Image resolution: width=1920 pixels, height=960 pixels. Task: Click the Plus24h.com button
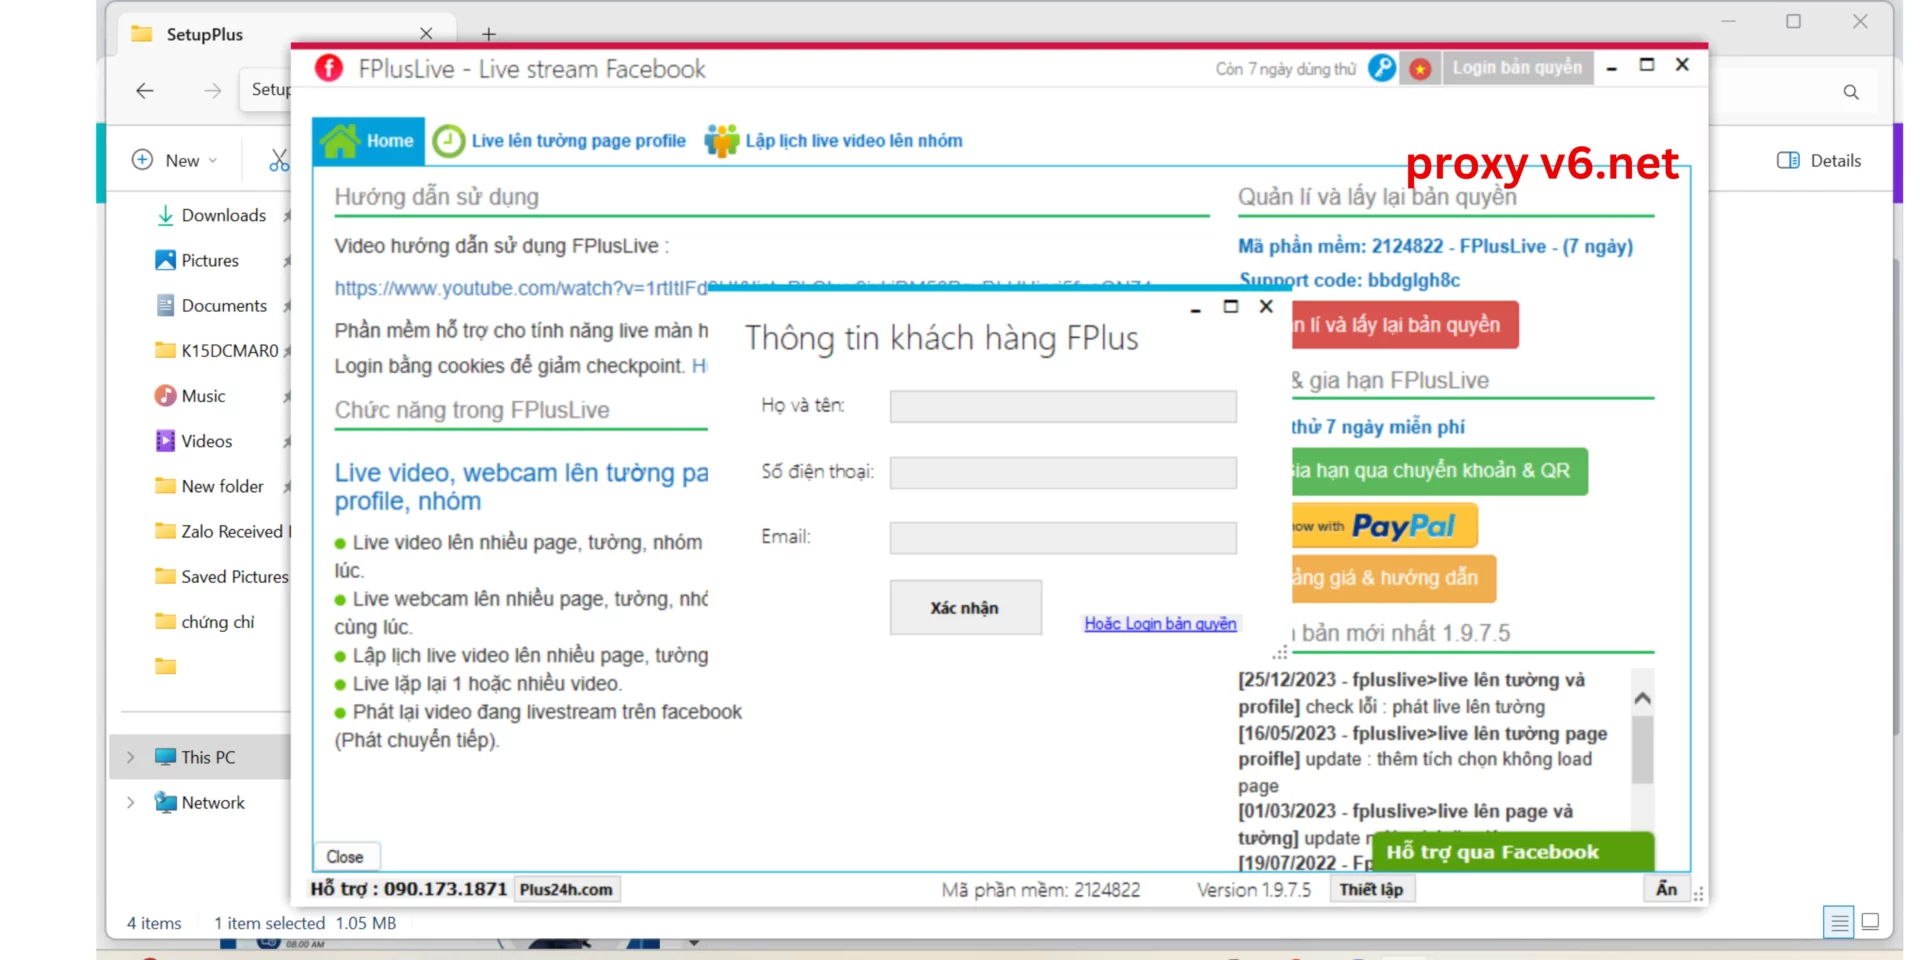tap(566, 890)
